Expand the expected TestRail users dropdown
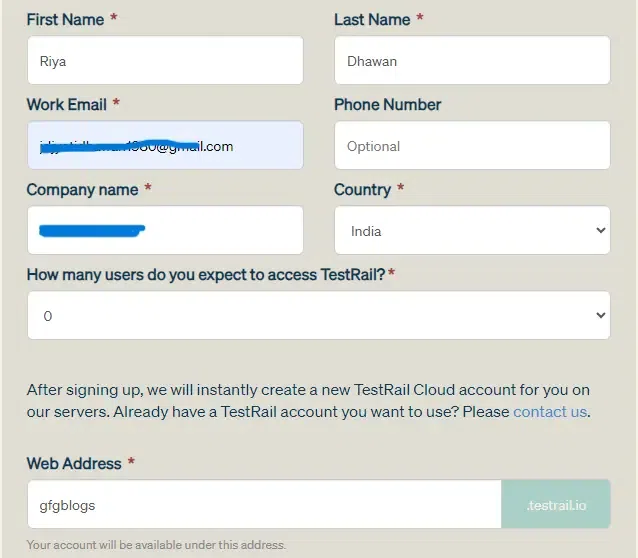The width and height of the screenshot is (638, 558). (x=318, y=316)
